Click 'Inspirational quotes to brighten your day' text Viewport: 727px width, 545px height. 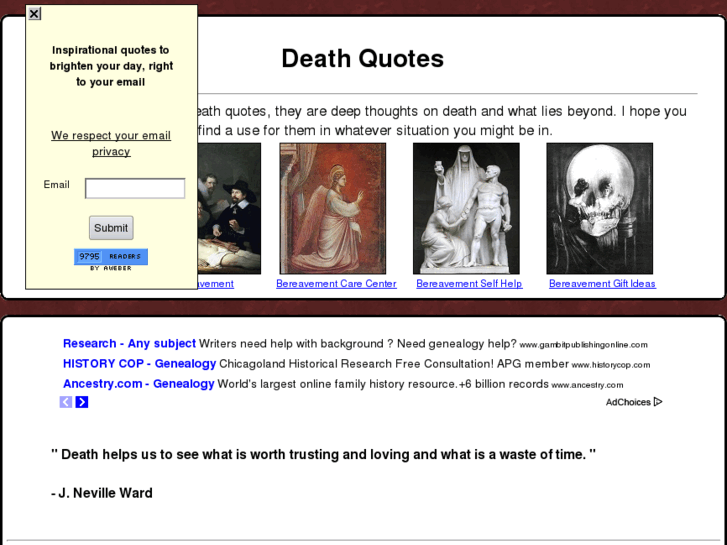click(111, 66)
